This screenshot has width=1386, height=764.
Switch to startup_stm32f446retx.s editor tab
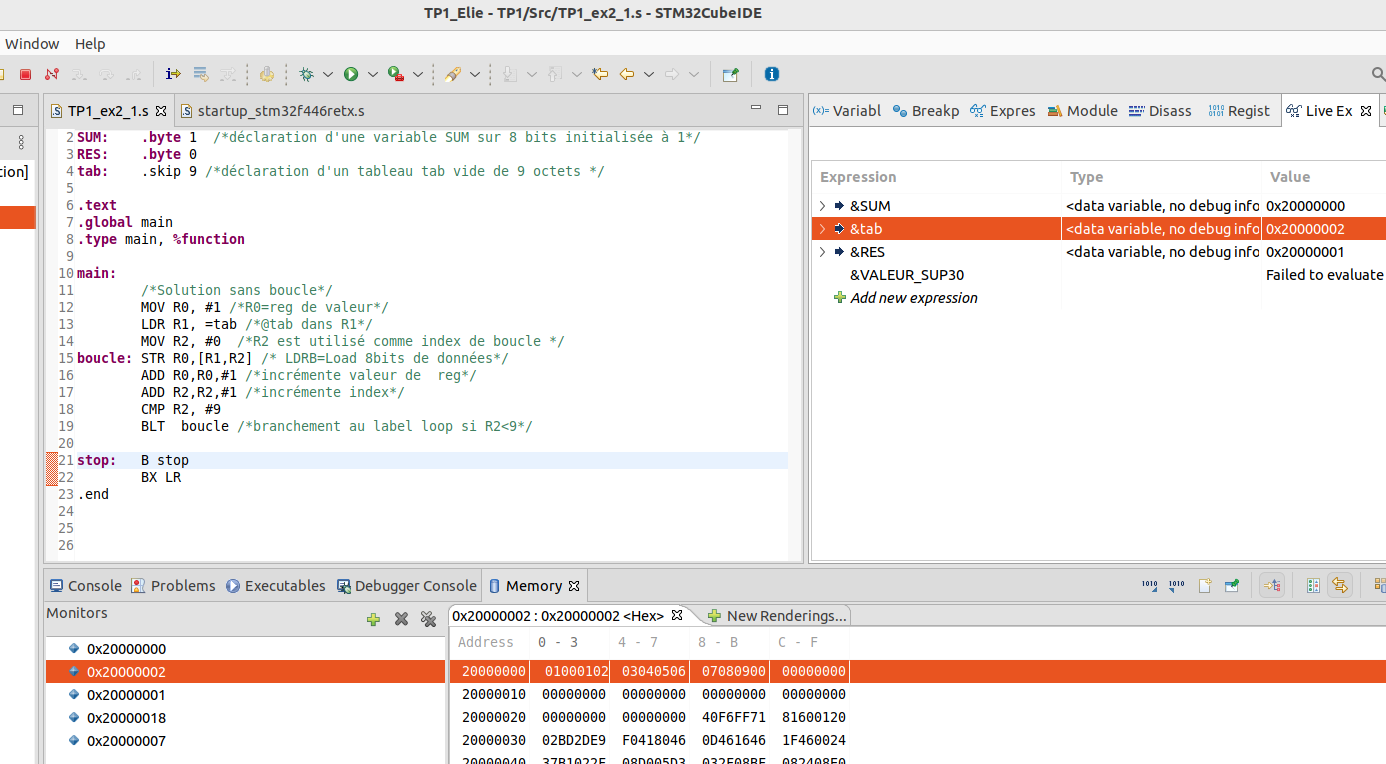coord(280,111)
